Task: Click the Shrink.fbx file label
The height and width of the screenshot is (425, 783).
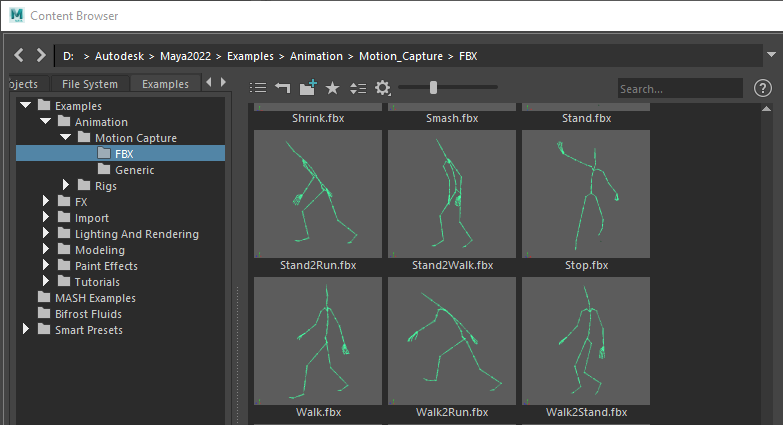Action: (x=318, y=118)
